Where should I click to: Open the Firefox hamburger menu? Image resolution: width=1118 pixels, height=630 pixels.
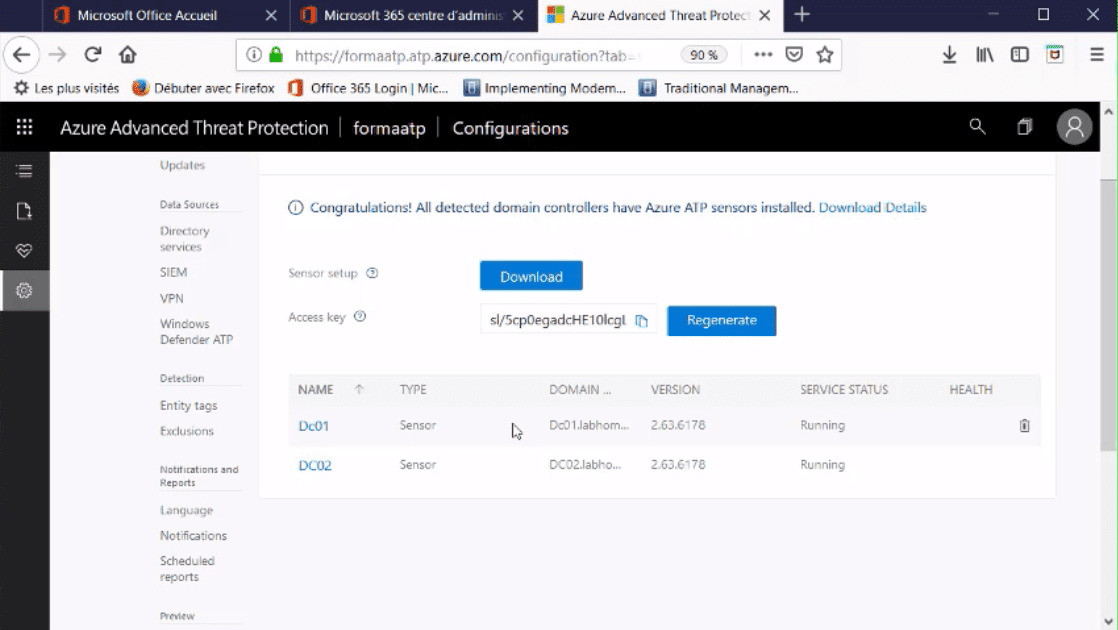[x=1097, y=55]
